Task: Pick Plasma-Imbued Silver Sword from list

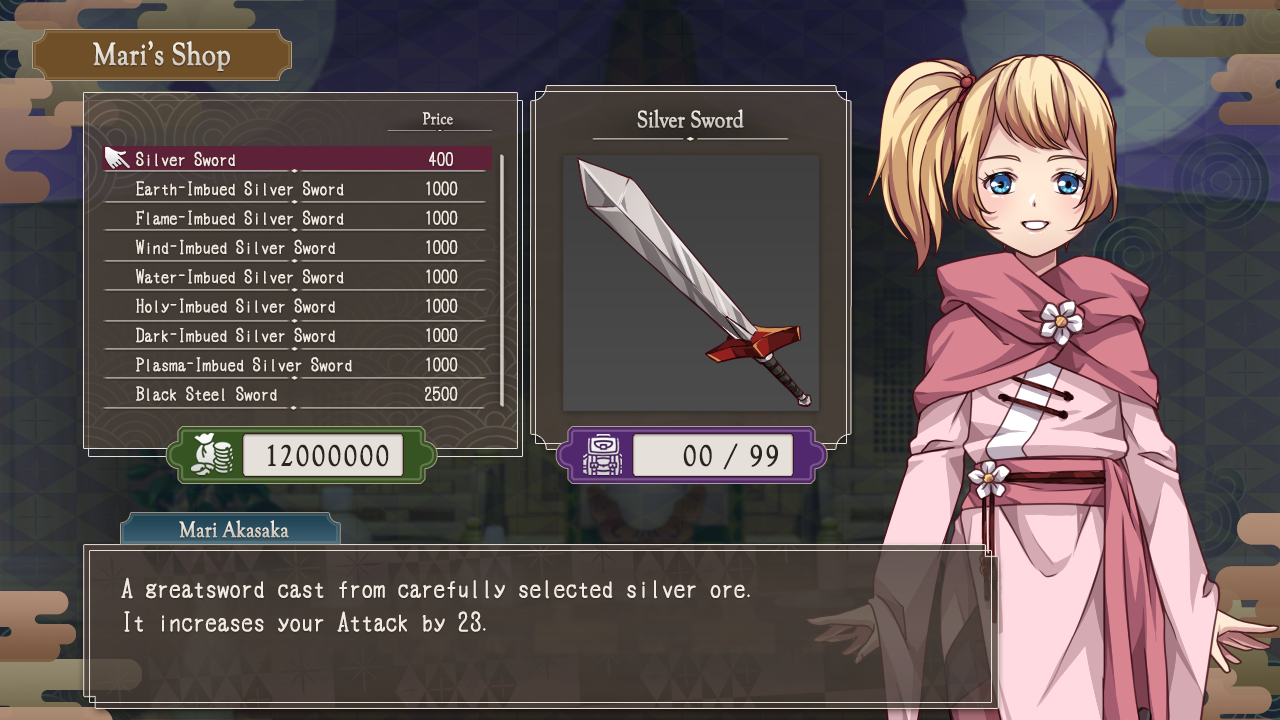Action: tap(298, 365)
